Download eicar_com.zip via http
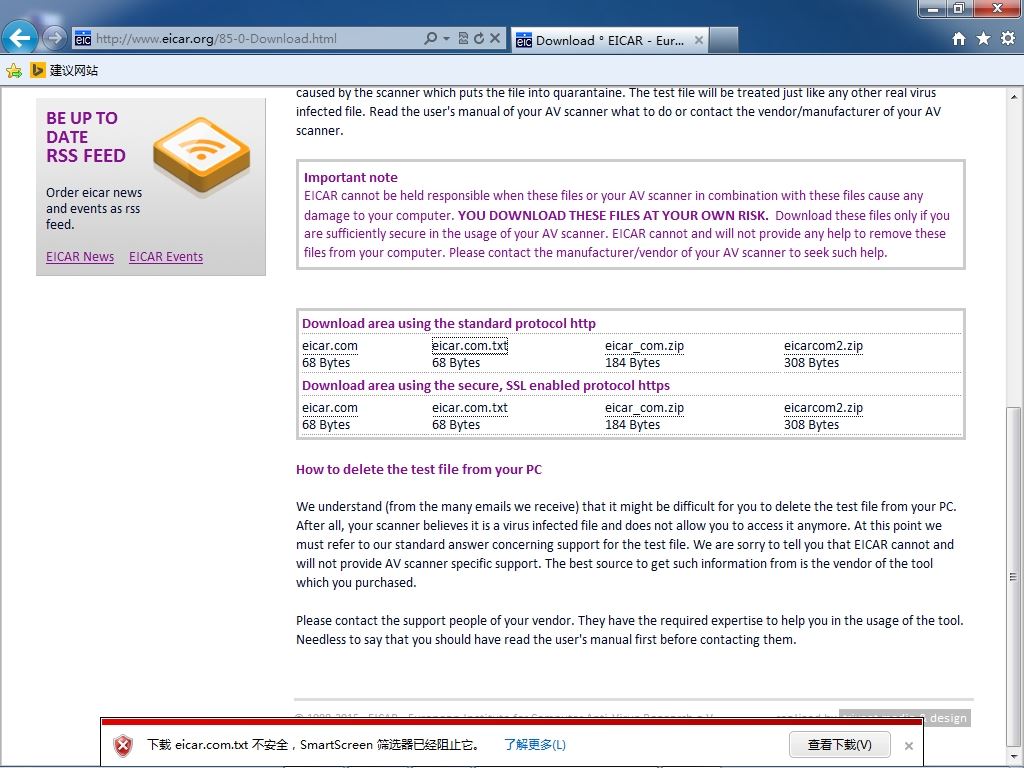The width and height of the screenshot is (1024, 768). point(644,346)
